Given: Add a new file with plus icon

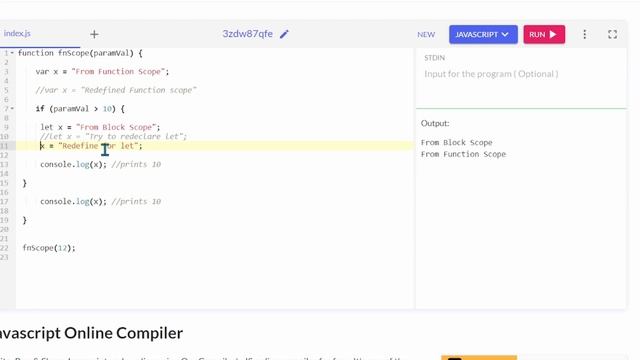Looking at the screenshot, I should pyautogui.click(x=94, y=34).
